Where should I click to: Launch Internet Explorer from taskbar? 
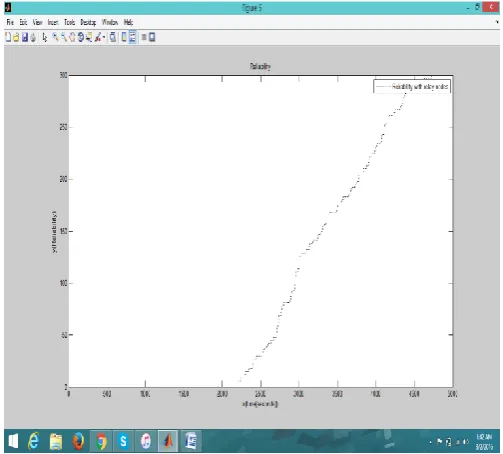click(x=33, y=441)
